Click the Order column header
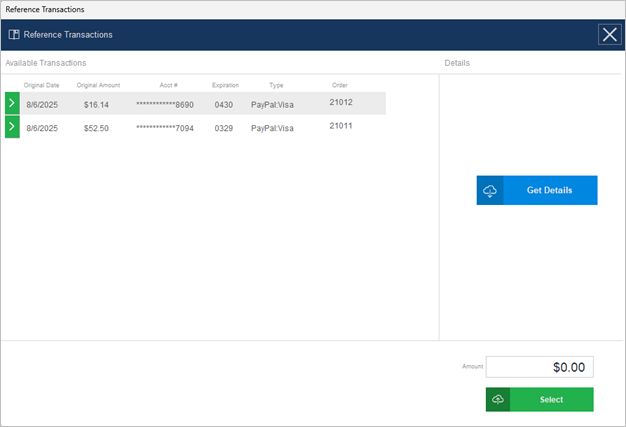 click(340, 85)
